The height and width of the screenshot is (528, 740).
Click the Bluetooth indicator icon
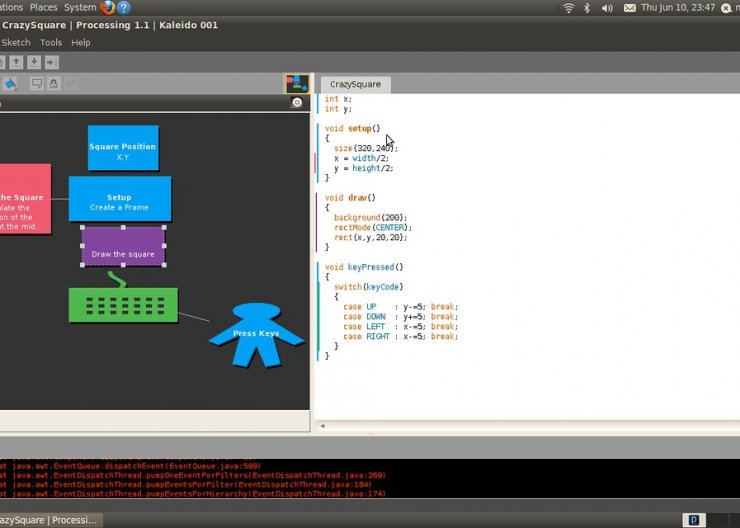587,8
